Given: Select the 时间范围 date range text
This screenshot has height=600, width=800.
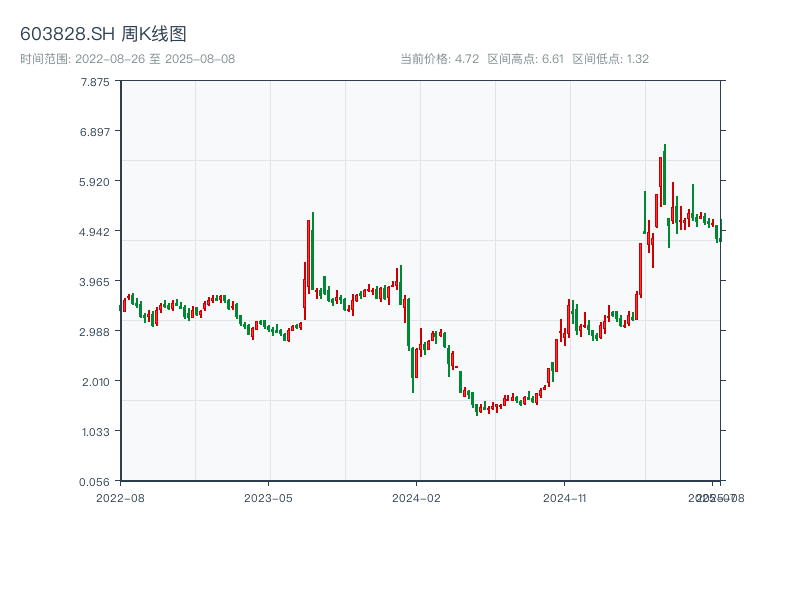Looking at the screenshot, I should click(x=127, y=59).
